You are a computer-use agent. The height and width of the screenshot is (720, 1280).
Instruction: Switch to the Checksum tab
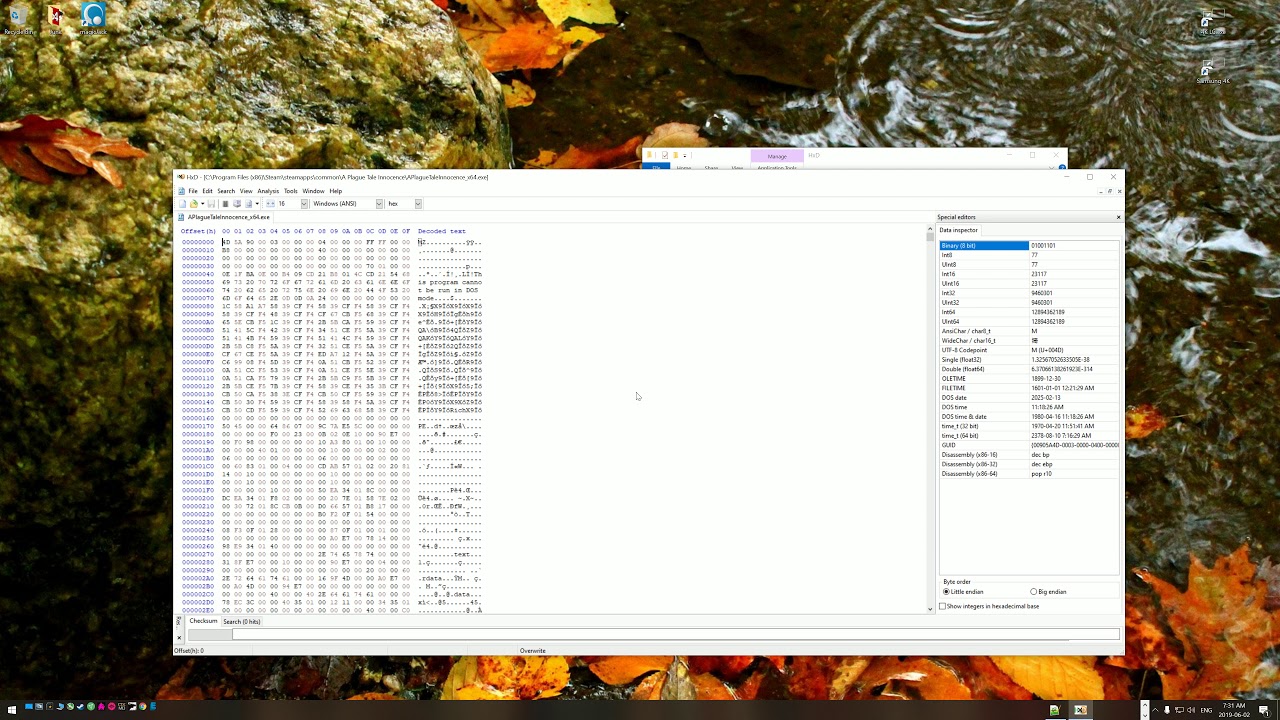coord(203,621)
